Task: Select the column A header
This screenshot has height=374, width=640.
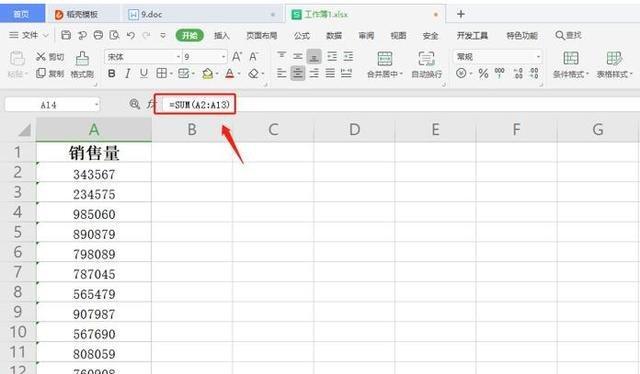Action: click(94, 129)
